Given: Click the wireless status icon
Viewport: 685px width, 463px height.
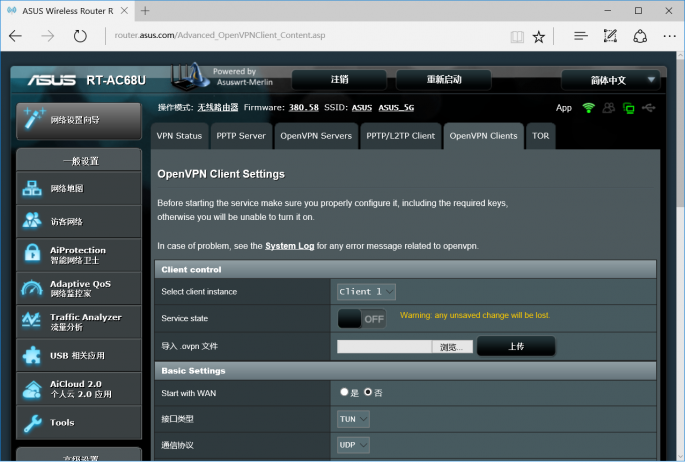Looking at the screenshot, I should pos(589,107).
